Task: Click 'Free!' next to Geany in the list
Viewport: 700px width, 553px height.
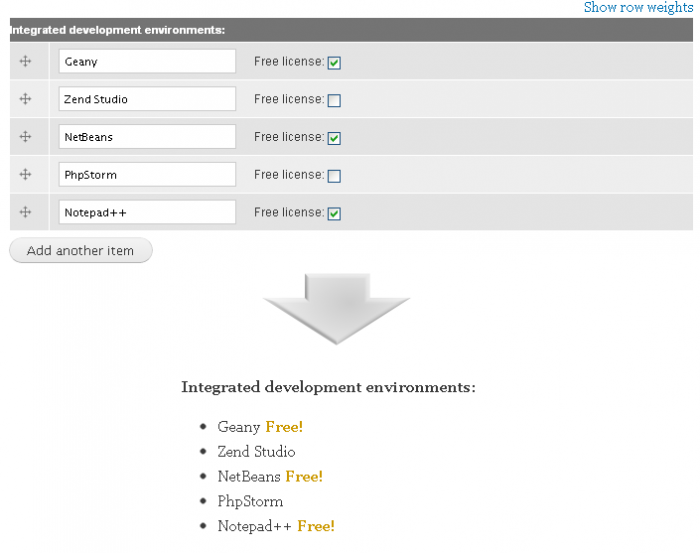Action: pos(284,427)
